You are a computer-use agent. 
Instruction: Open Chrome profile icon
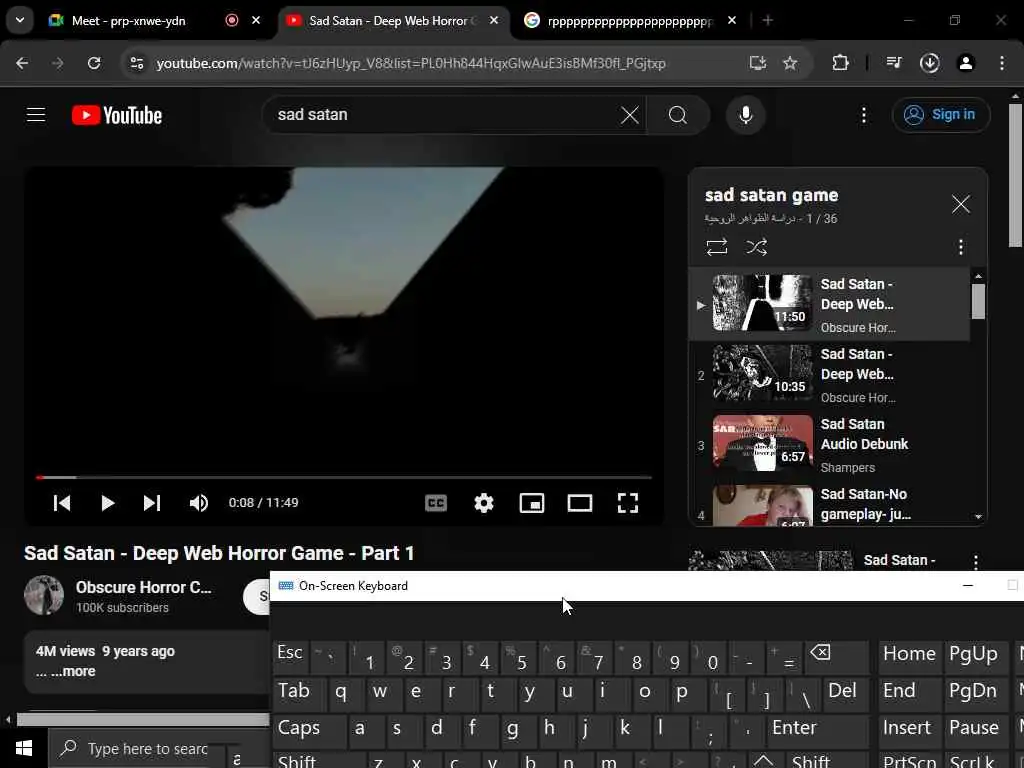tap(965, 63)
